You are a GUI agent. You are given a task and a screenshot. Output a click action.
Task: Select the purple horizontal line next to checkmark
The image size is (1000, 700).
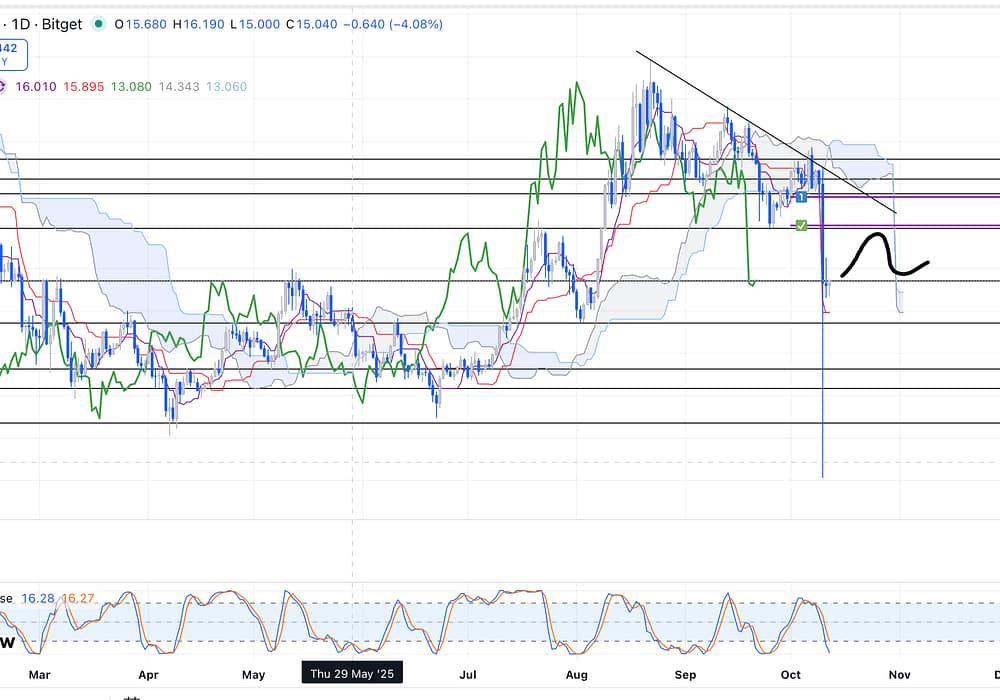click(x=920, y=226)
